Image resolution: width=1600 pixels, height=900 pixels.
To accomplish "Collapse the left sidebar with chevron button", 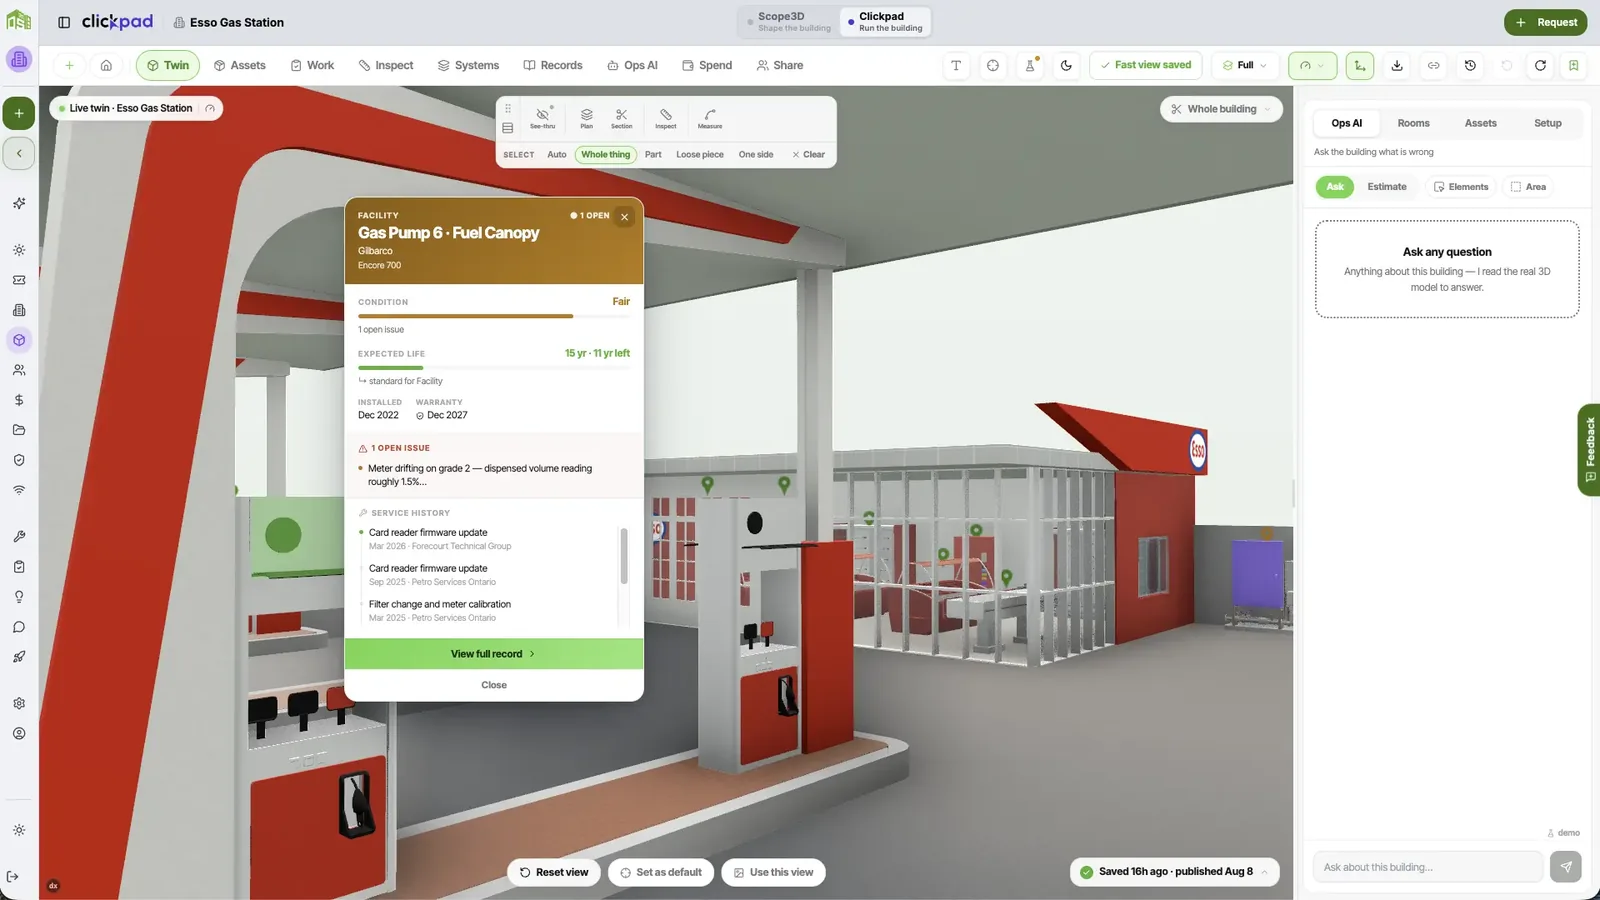I will click(x=19, y=153).
